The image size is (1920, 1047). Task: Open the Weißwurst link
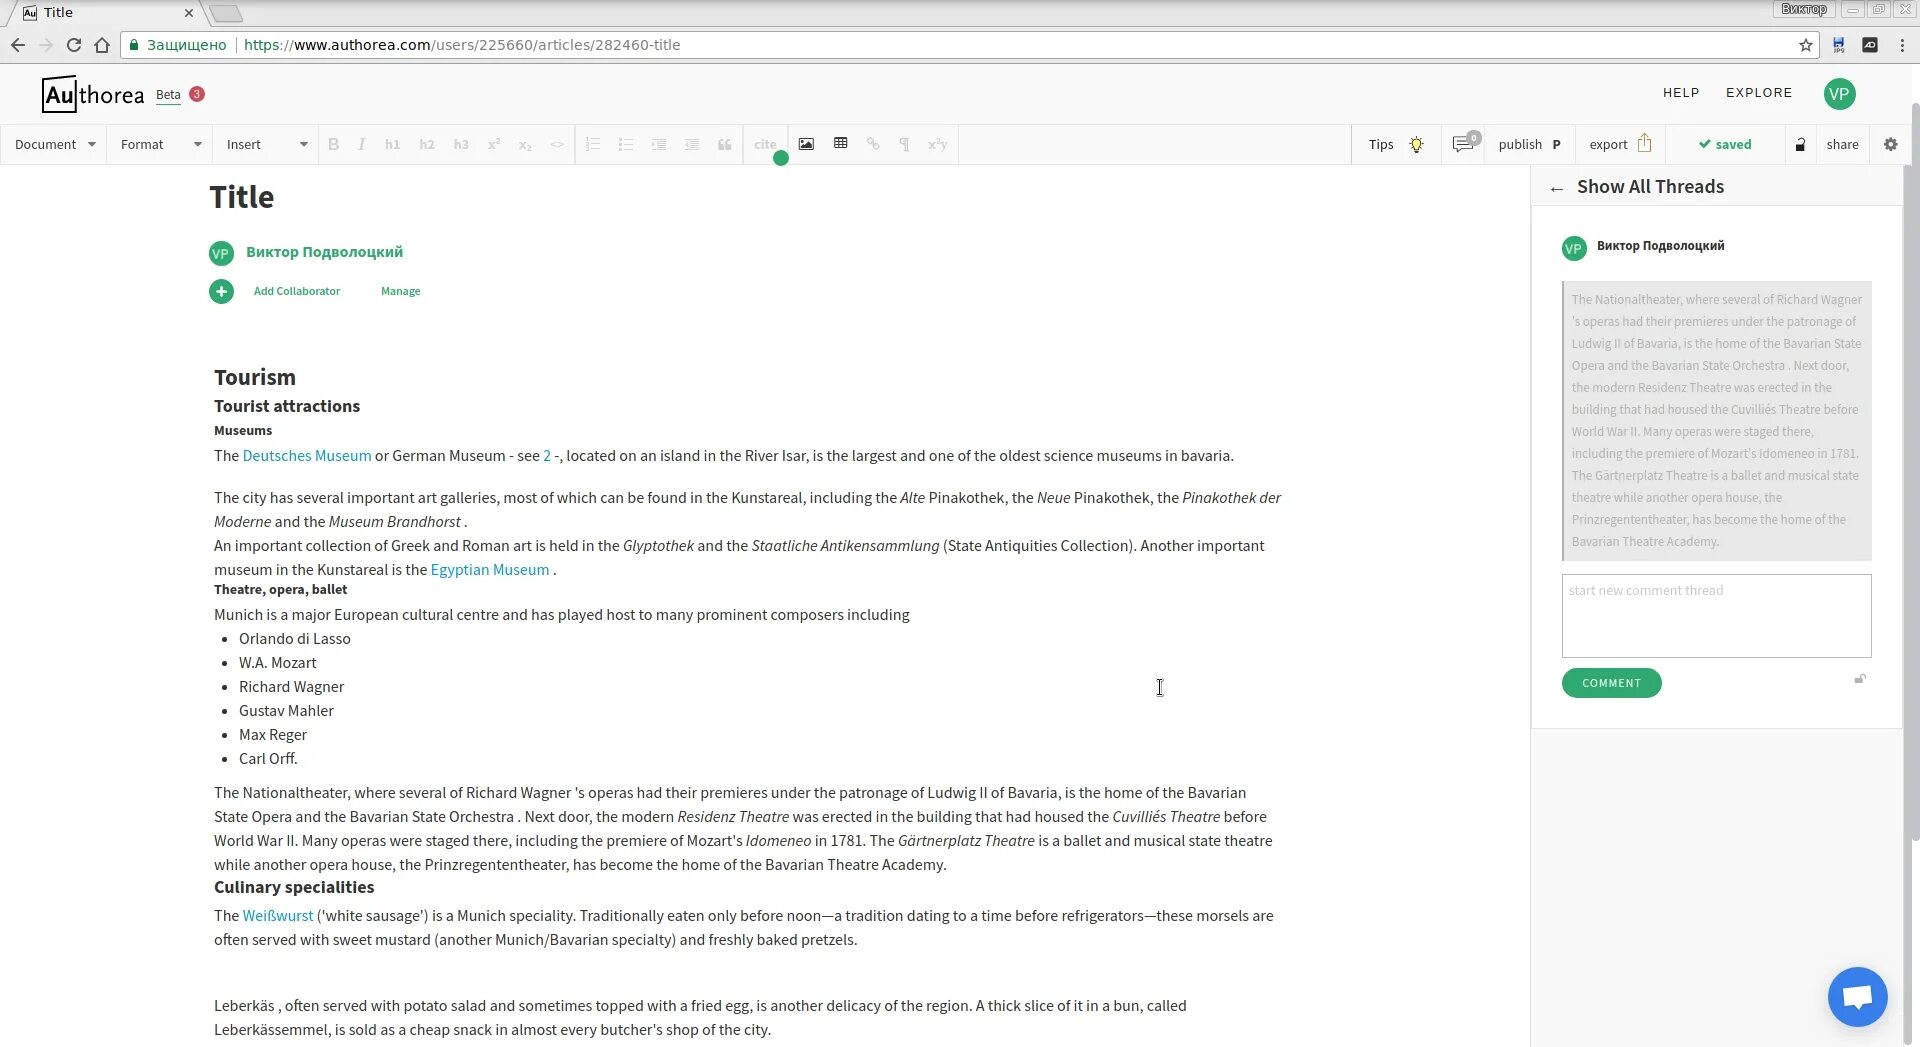coord(278,915)
